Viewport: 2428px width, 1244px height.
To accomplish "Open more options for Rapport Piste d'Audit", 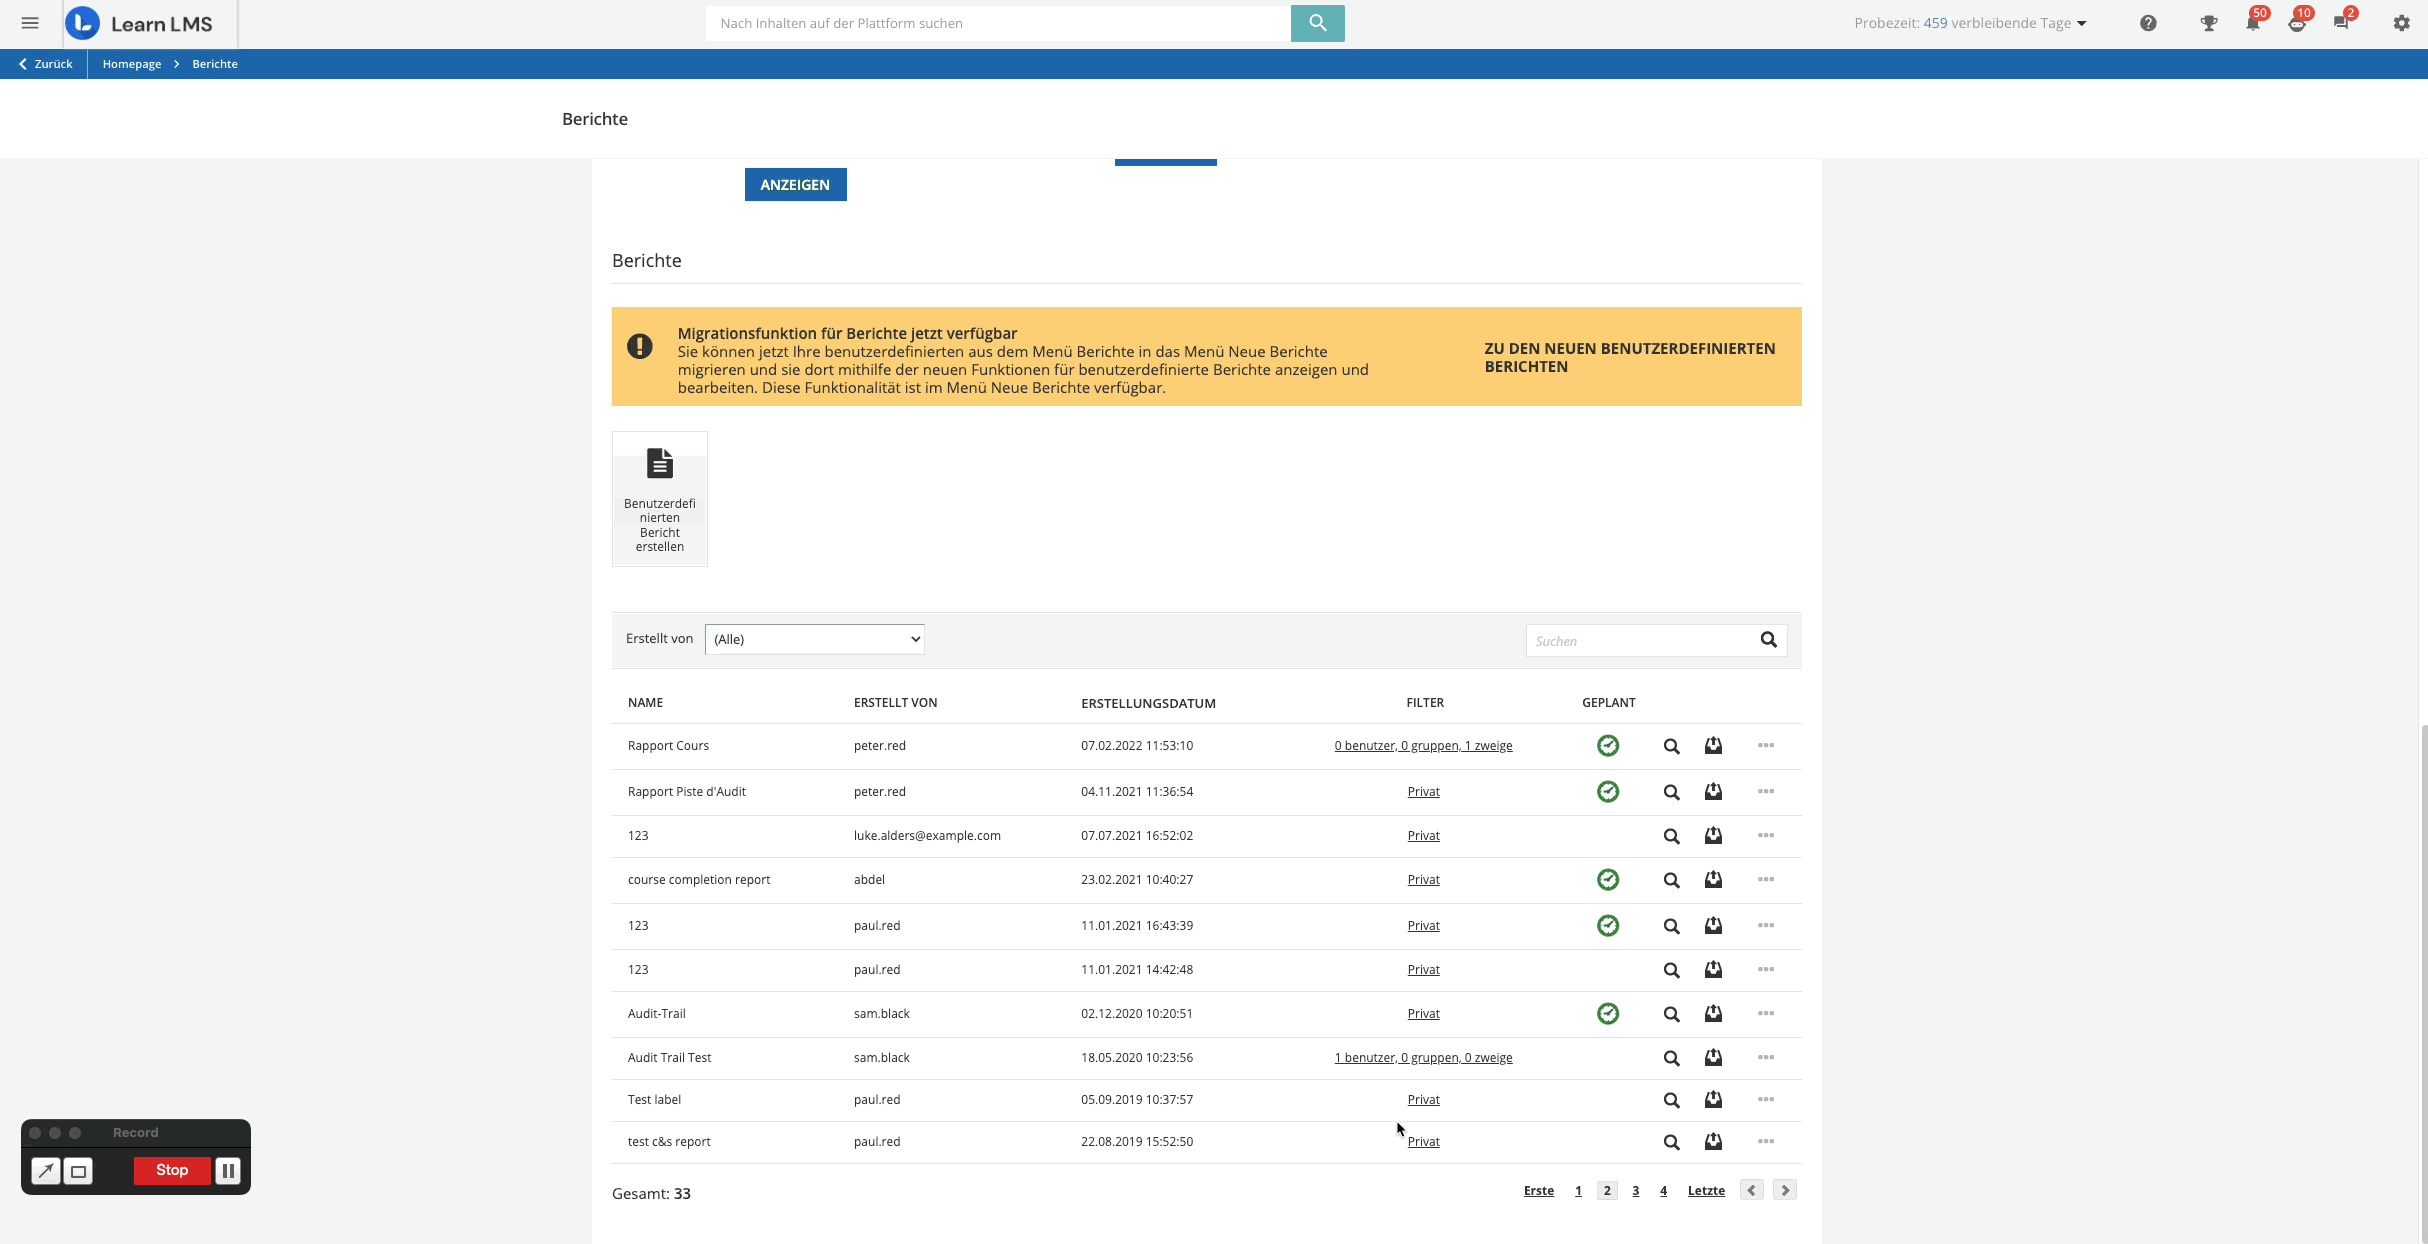I will point(1766,791).
